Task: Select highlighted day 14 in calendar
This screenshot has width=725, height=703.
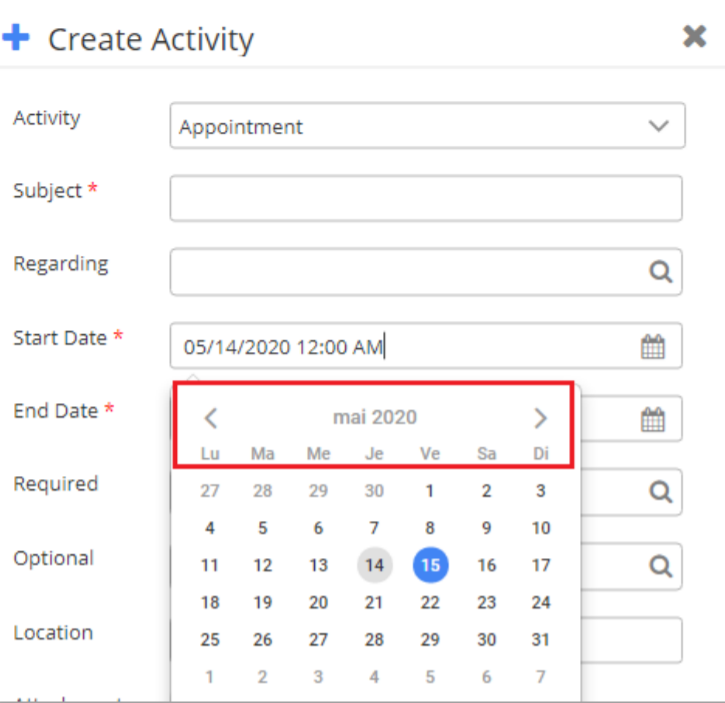Action: click(x=374, y=565)
